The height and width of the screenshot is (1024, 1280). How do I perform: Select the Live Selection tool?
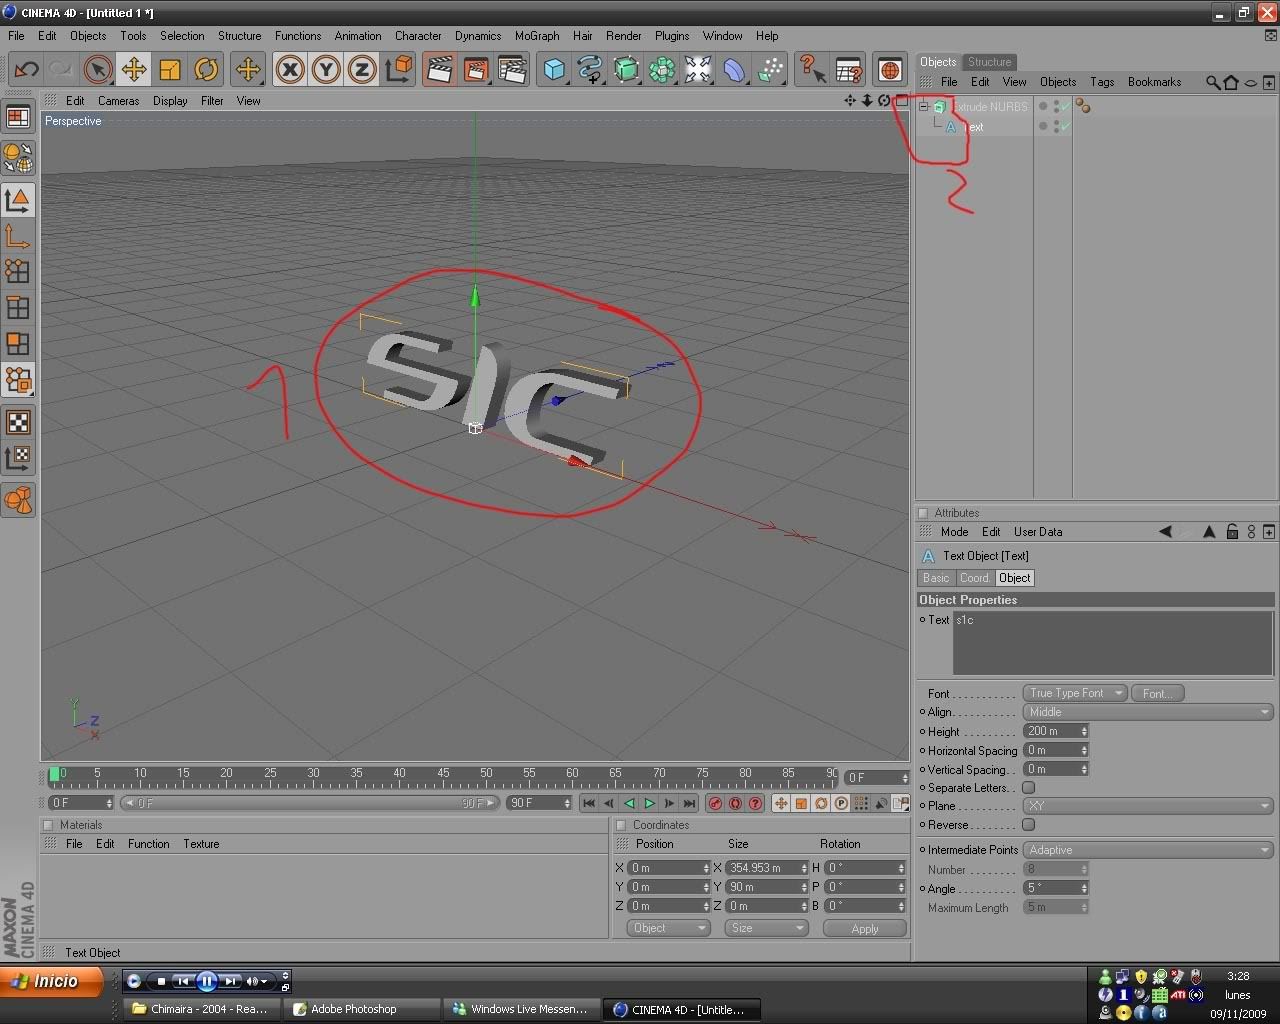point(97,69)
